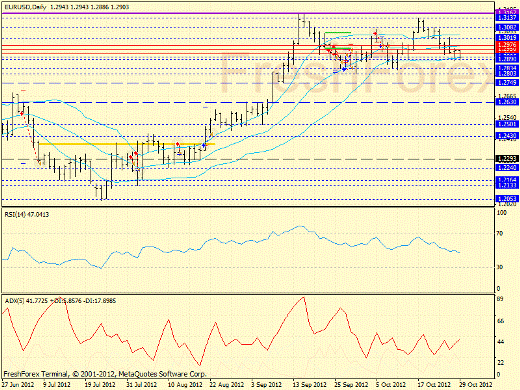Click the 31 Jul 2012 date label
The height and width of the screenshot is (390, 520).
pos(141,385)
